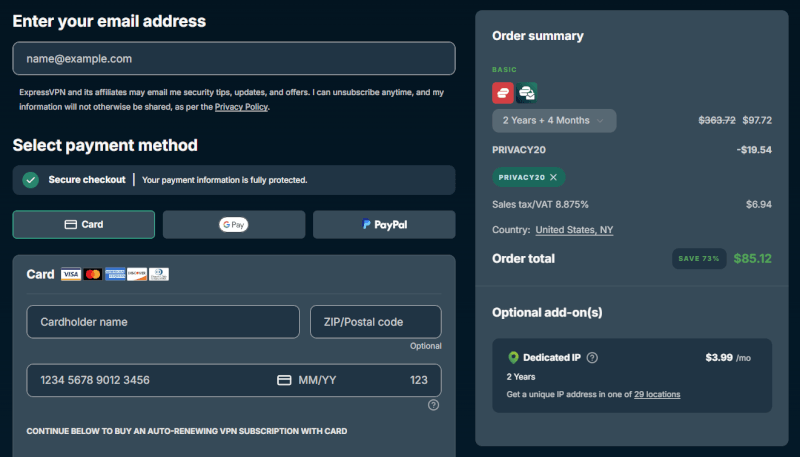Image resolution: width=800 pixels, height=457 pixels.
Task: Click the red ExpressVPN app icon
Action: tap(503, 93)
